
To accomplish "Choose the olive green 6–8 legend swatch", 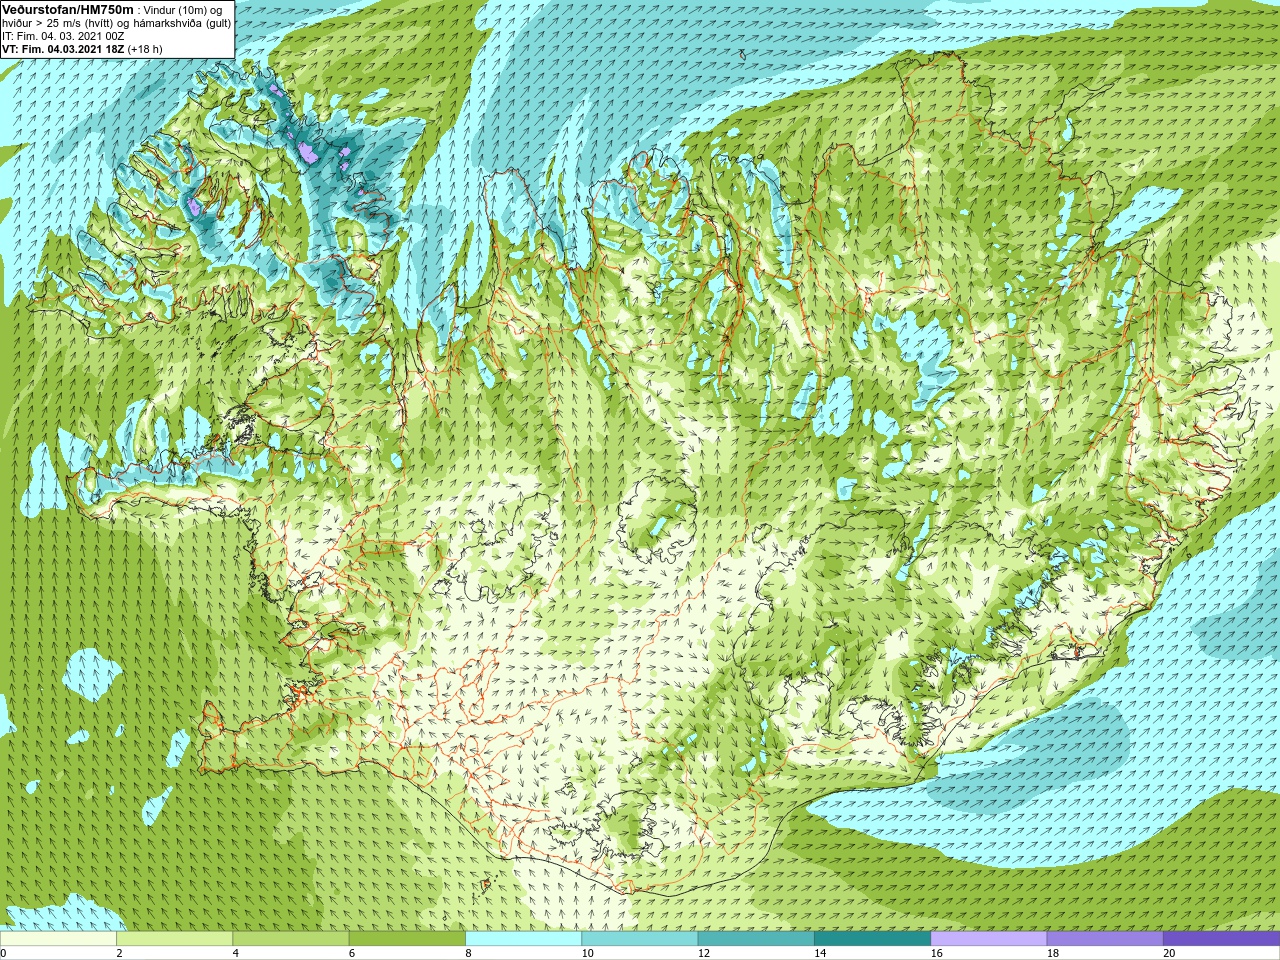I will tap(407, 939).
